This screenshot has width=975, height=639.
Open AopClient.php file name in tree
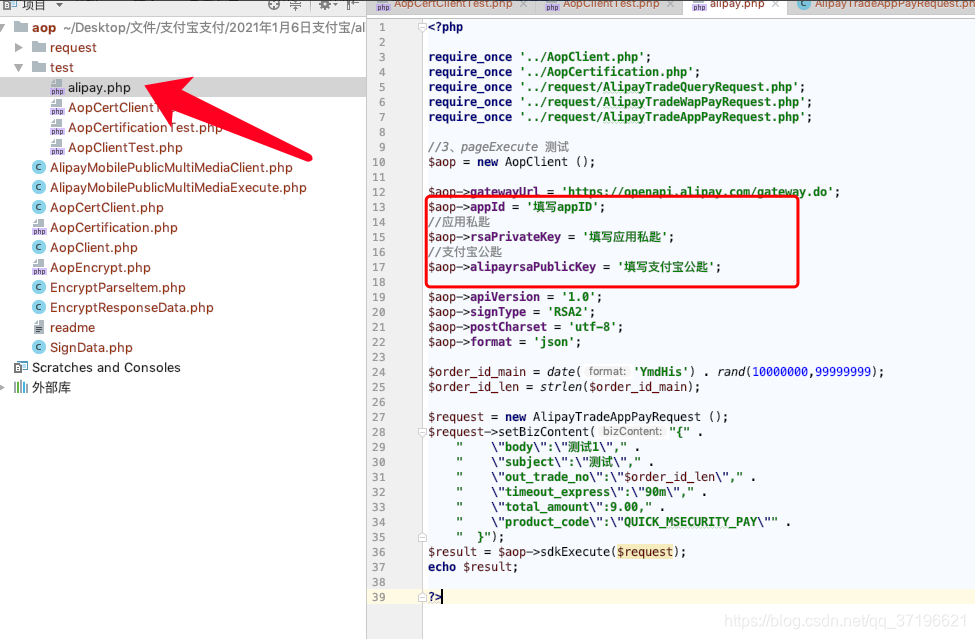click(93, 247)
